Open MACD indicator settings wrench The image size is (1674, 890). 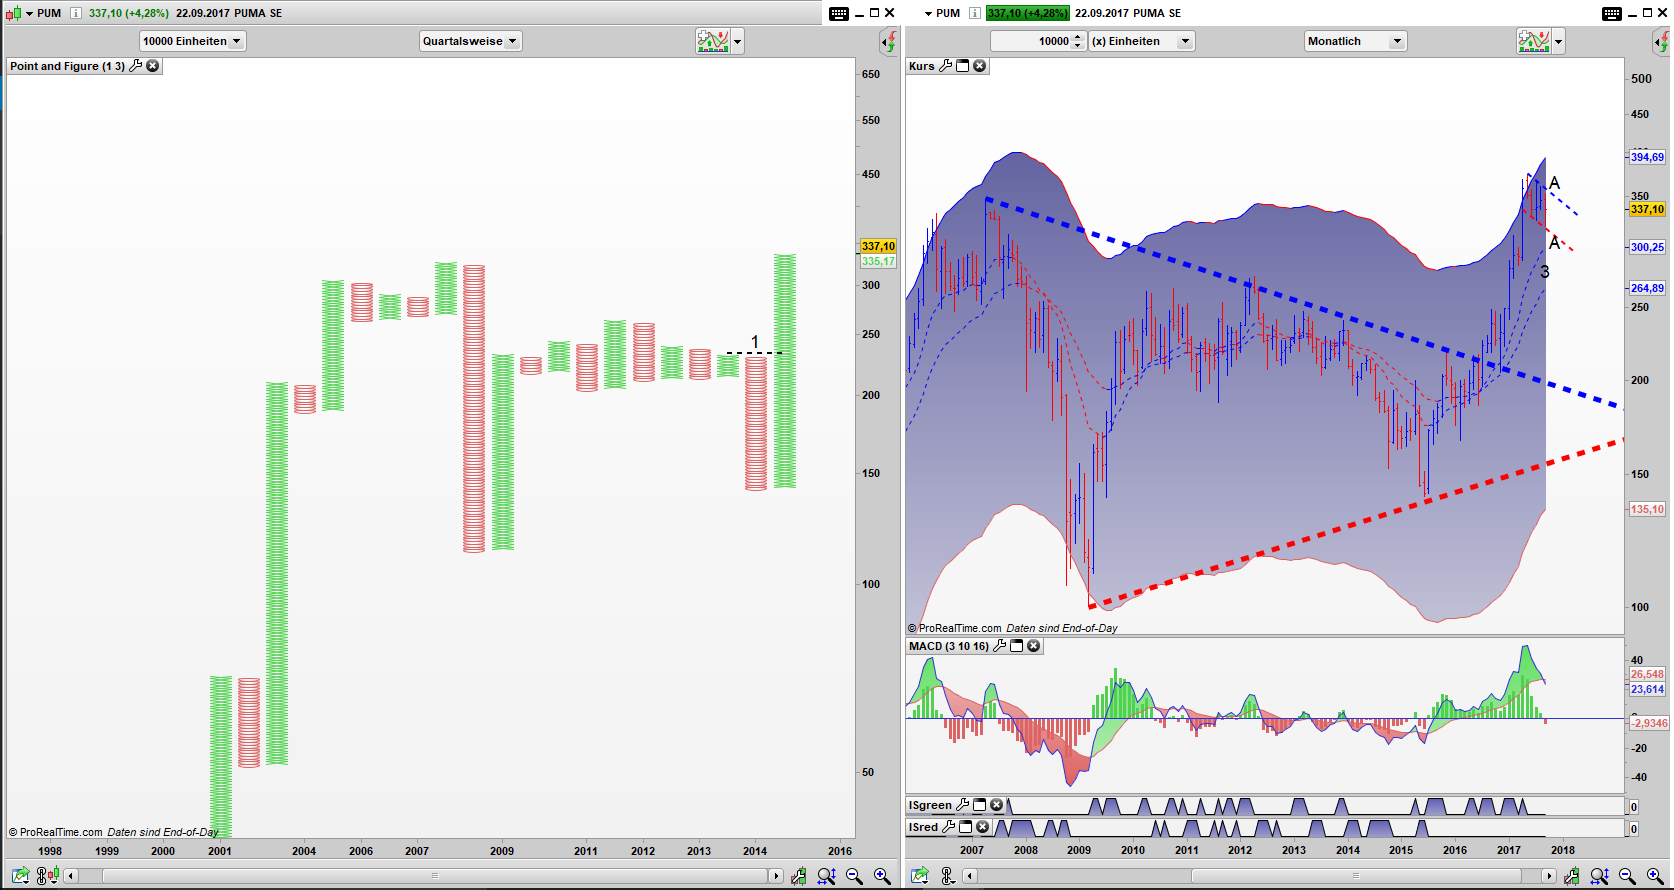999,646
